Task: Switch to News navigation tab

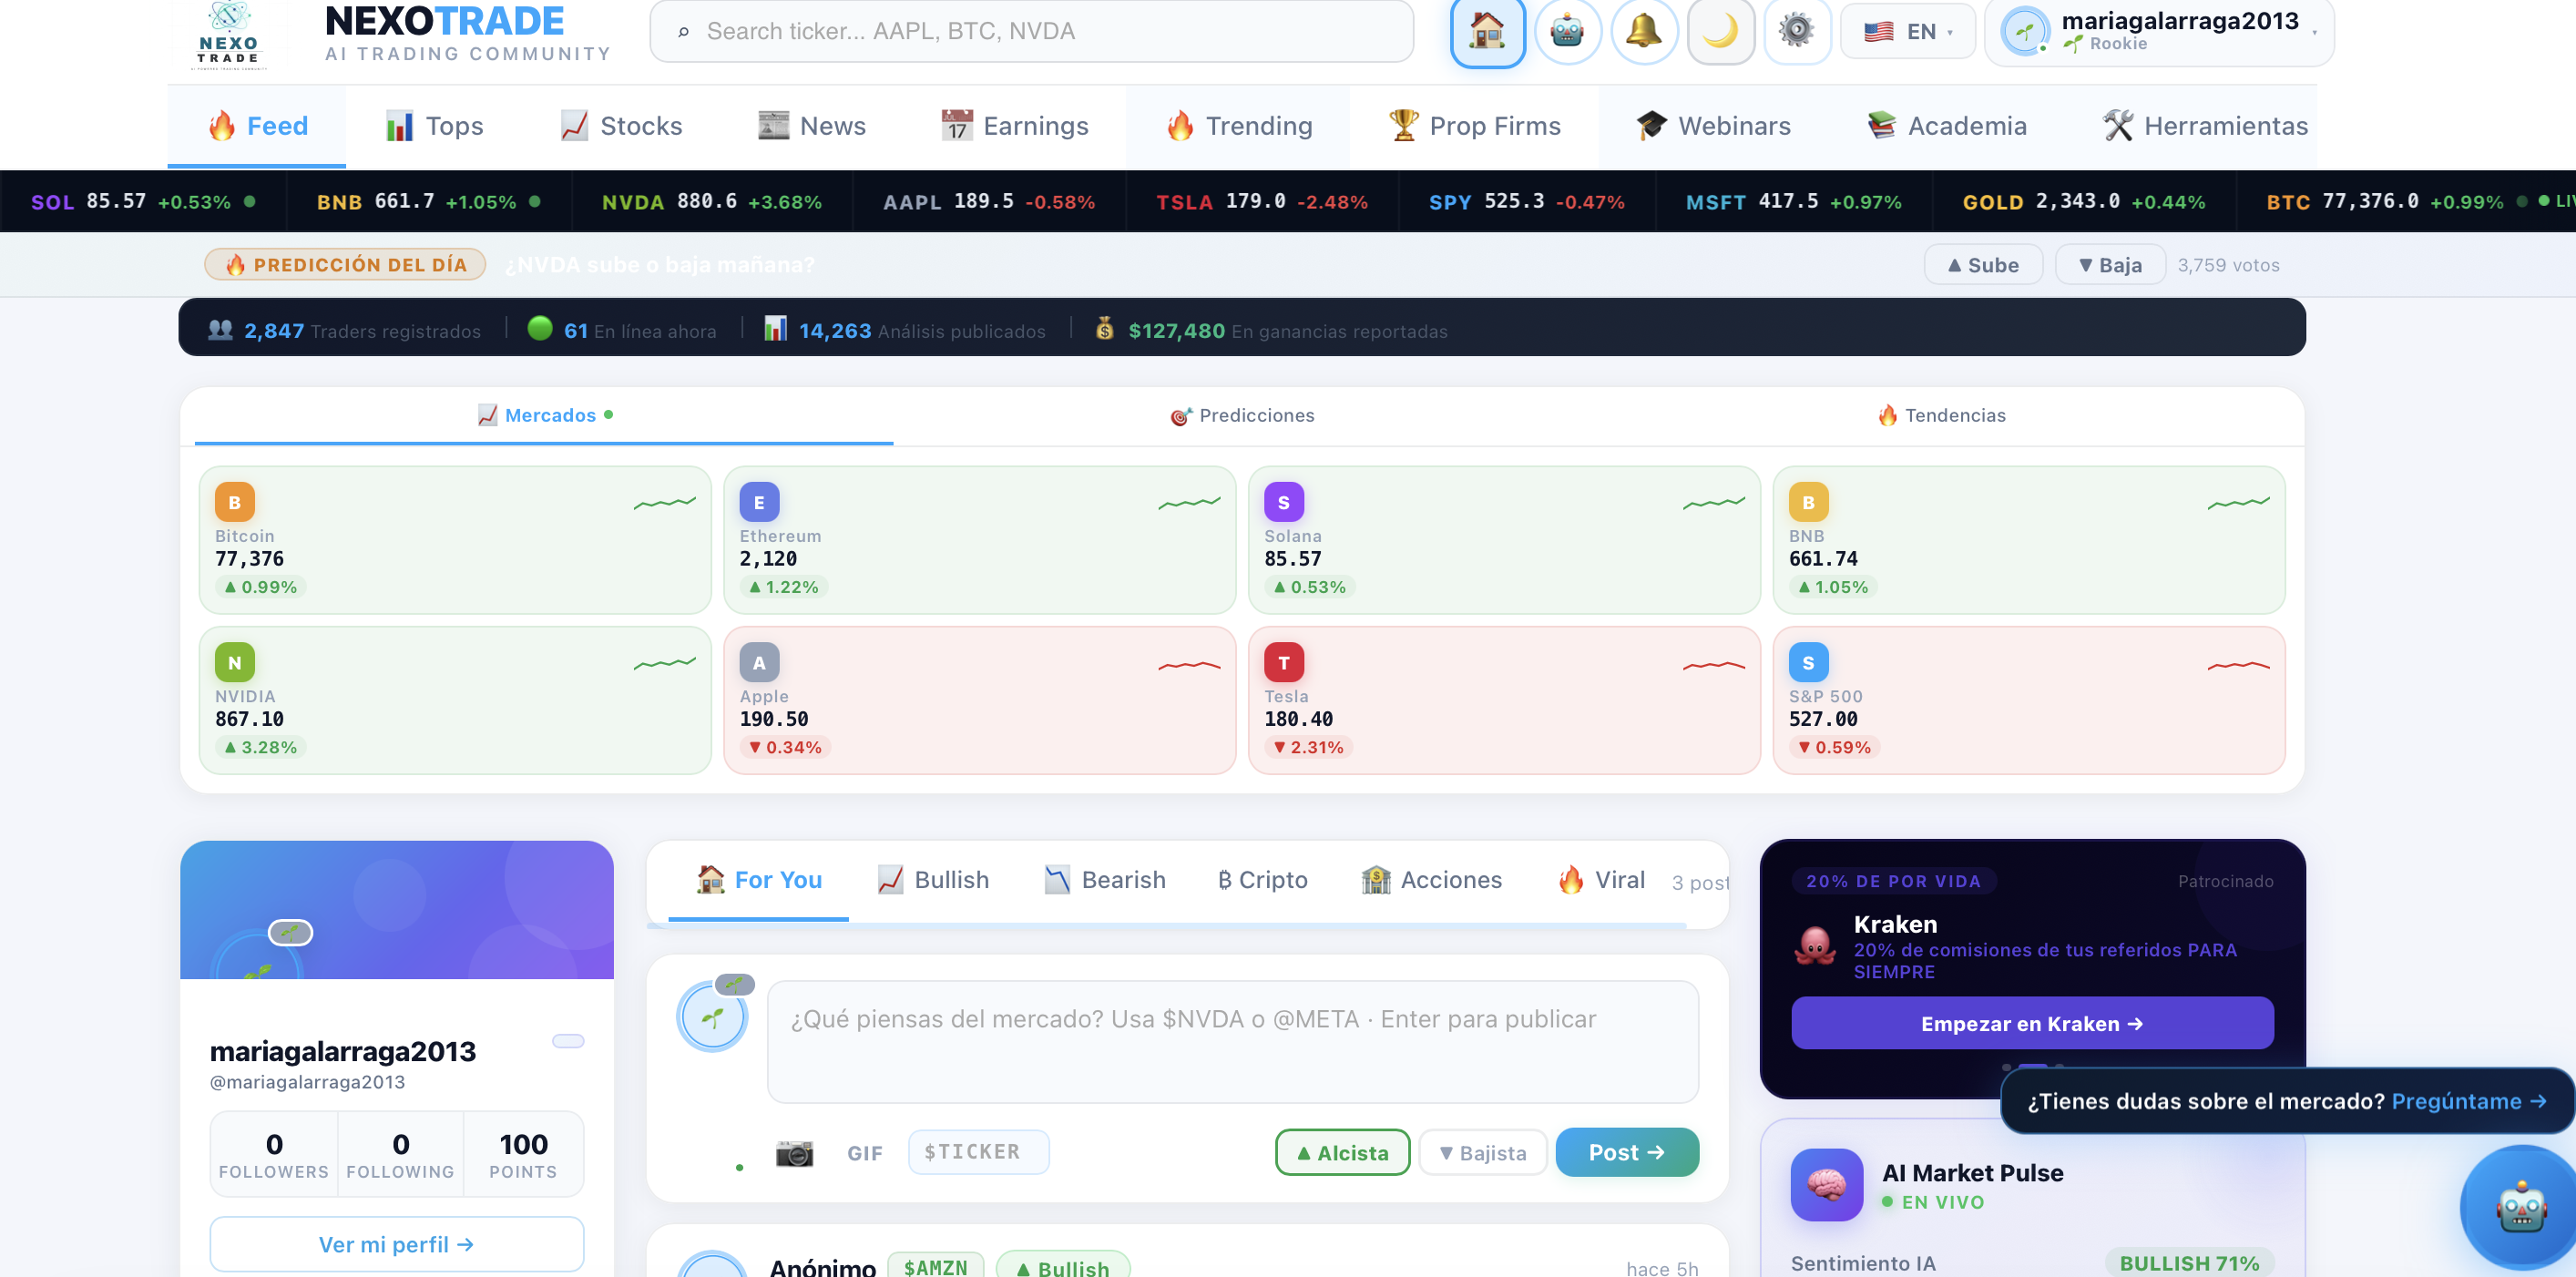Action: click(x=812, y=126)
